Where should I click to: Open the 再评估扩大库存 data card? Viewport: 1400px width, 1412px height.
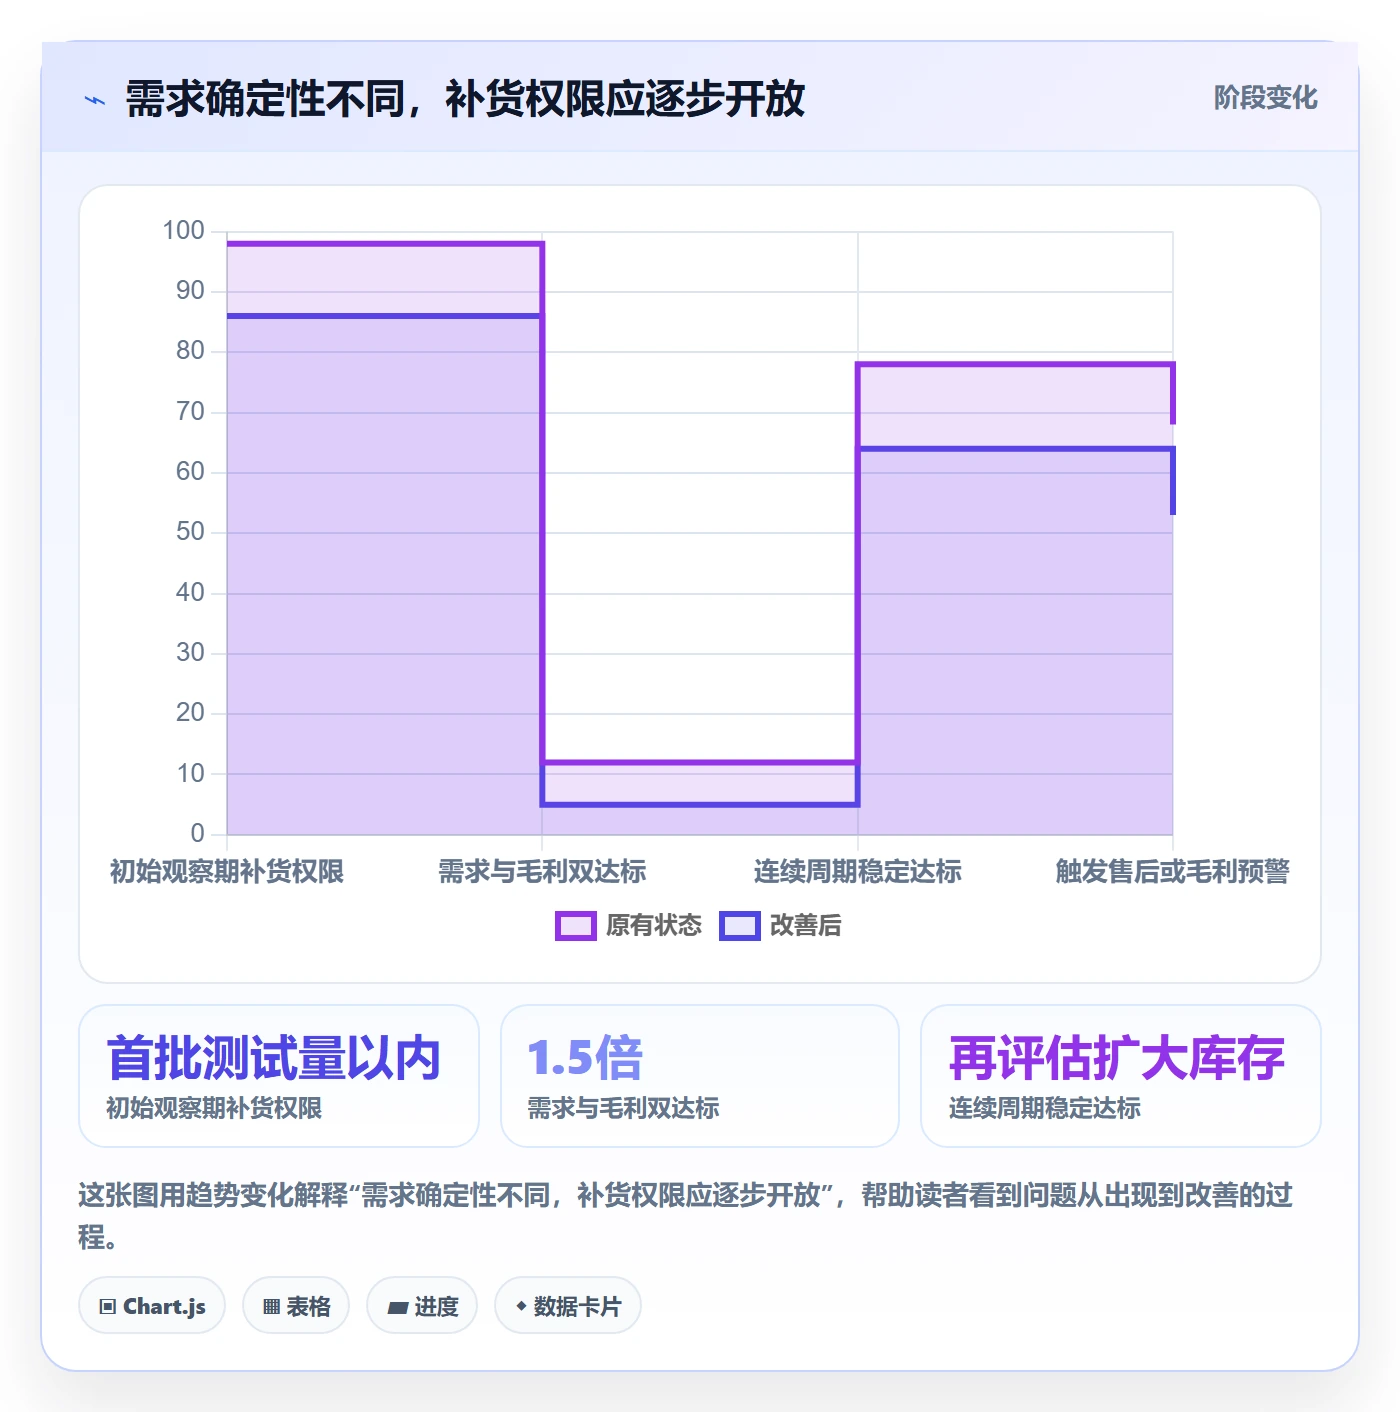(1121, 1076)
